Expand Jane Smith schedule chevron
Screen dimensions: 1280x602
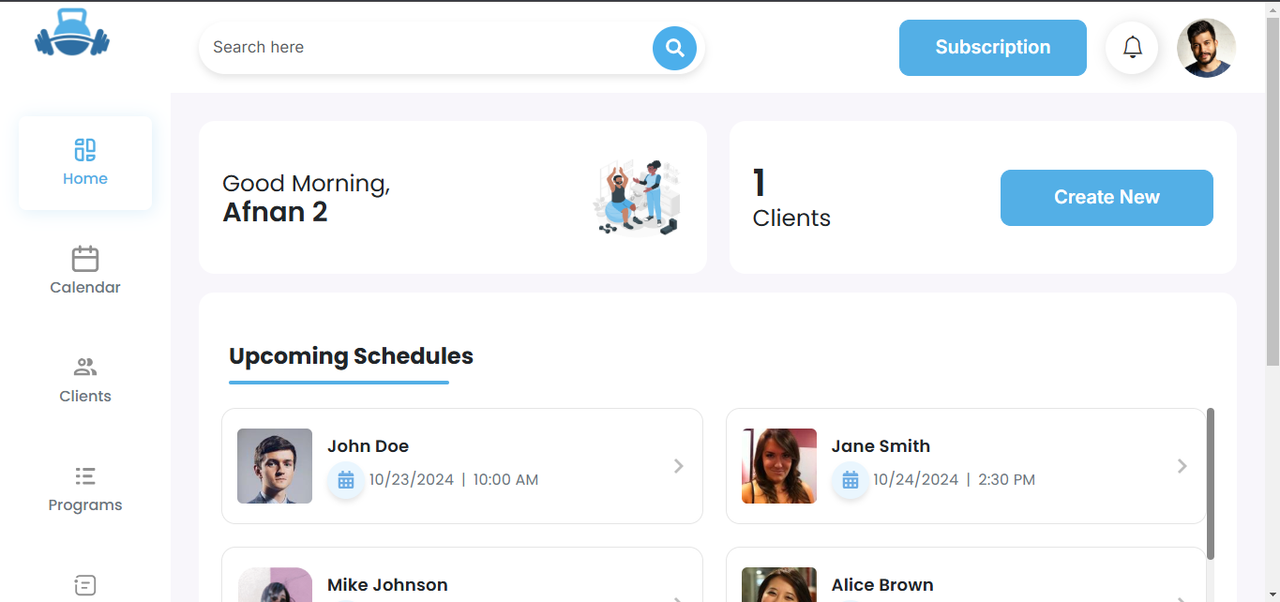(1182, 466)
